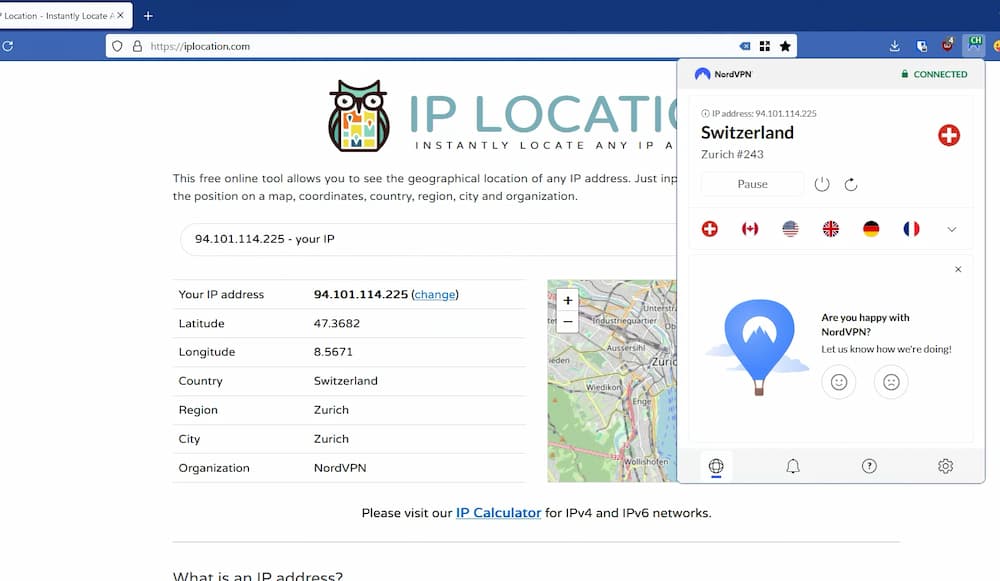
Task: Select United Kingdom flag in quick connect row
Action: click(831, 229)
